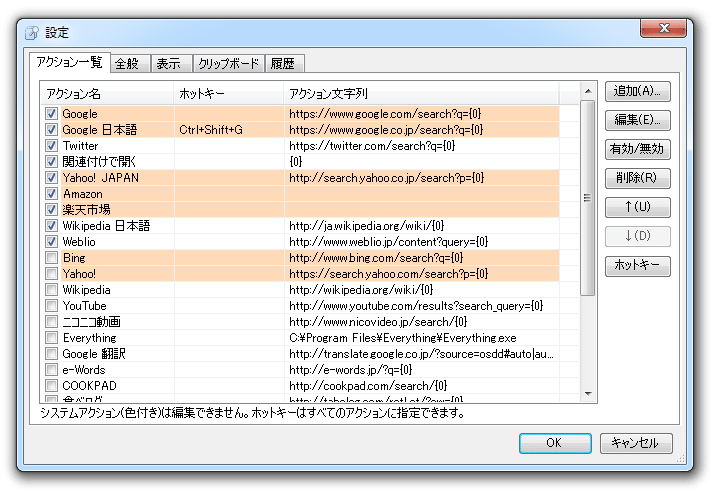Click the ↓(D) move down button
Viewport: 715px width, 494px height.
coord(637,236)
